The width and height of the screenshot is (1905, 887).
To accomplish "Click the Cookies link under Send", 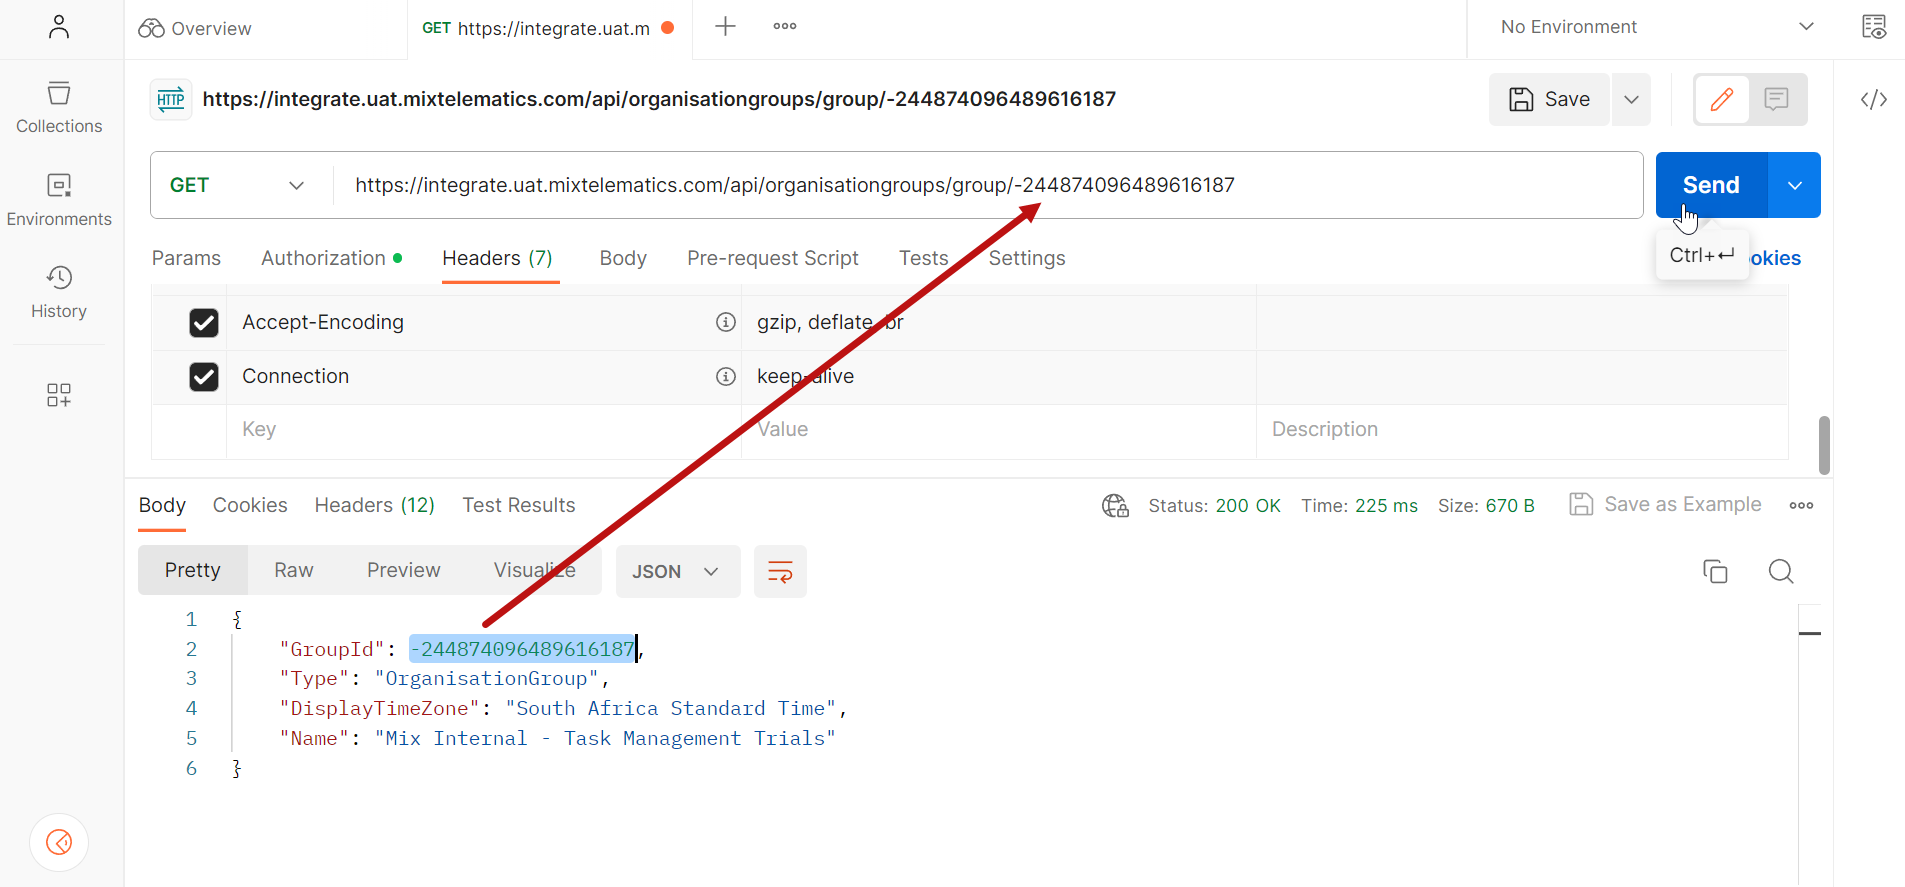I will tap(1775, 258).
